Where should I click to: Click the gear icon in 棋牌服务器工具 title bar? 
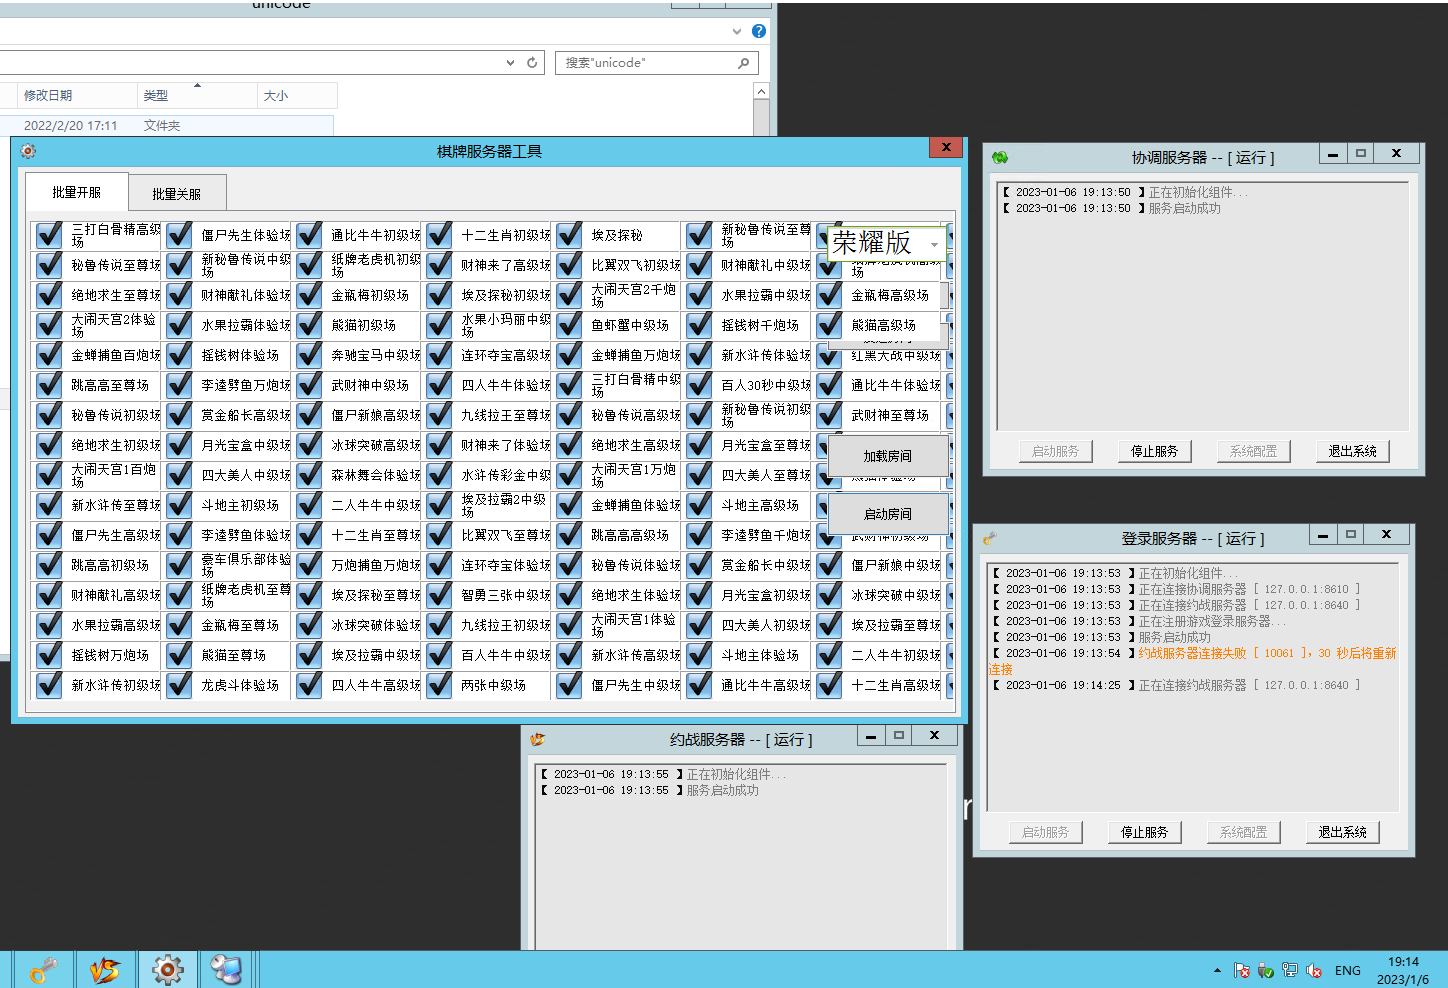pos(28,151)
